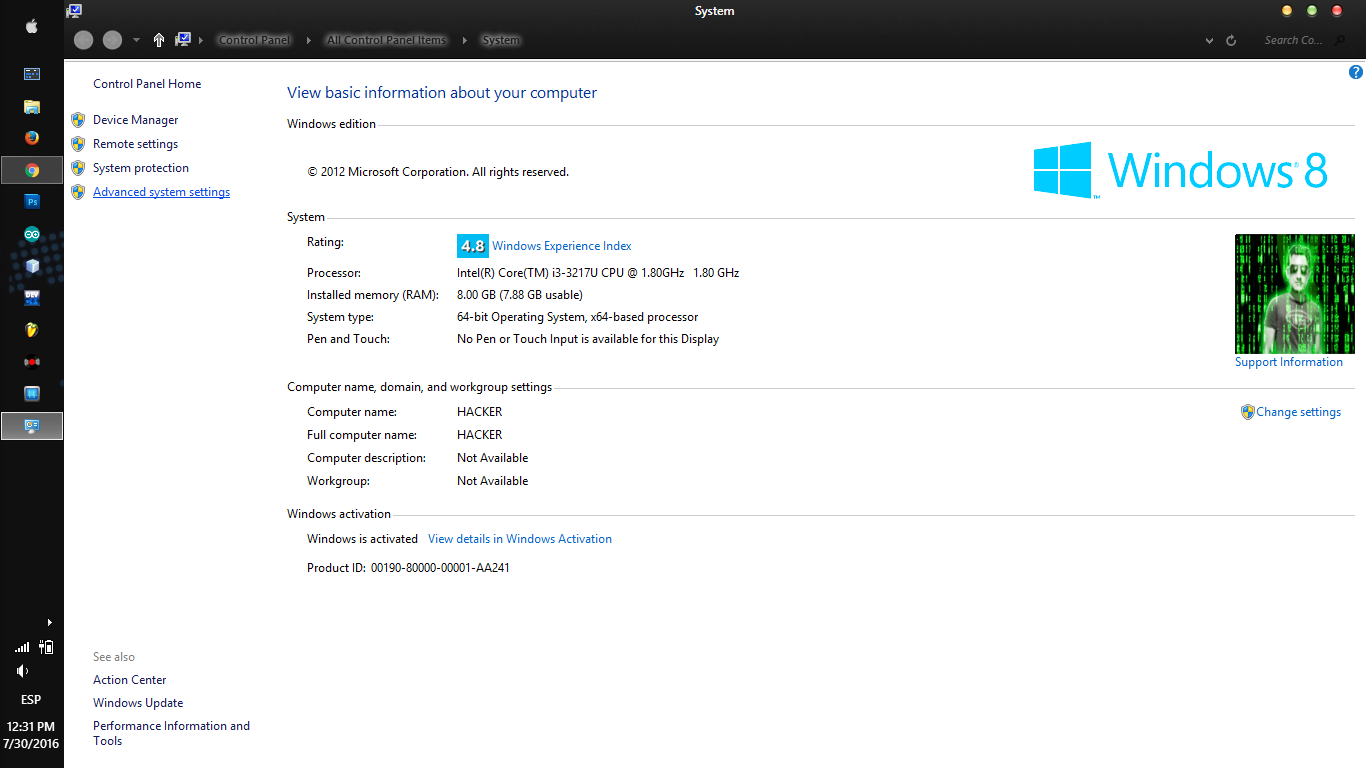Open the address bar history dropdown
Image resolution: width=1366 pixels, height=768 pixels.
tap(1209, 41)
